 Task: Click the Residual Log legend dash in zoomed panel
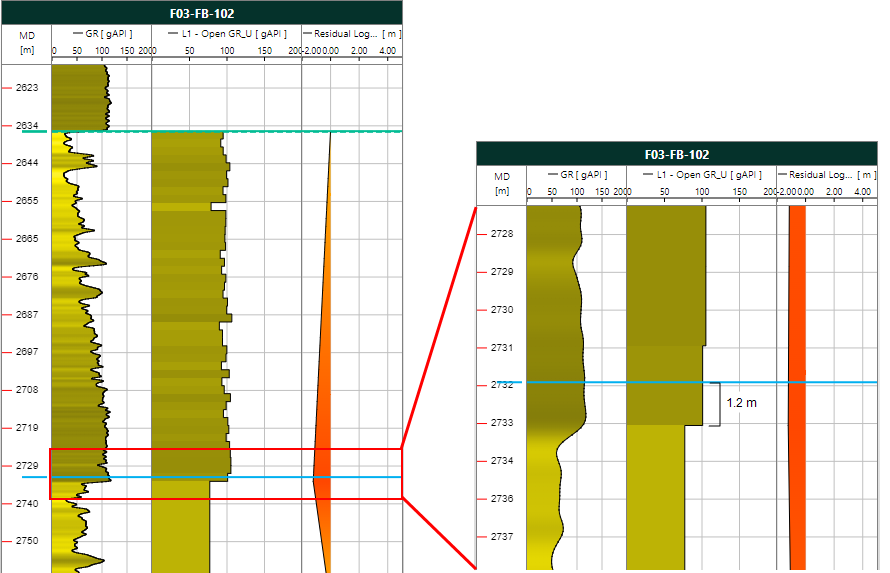[785, 175]
